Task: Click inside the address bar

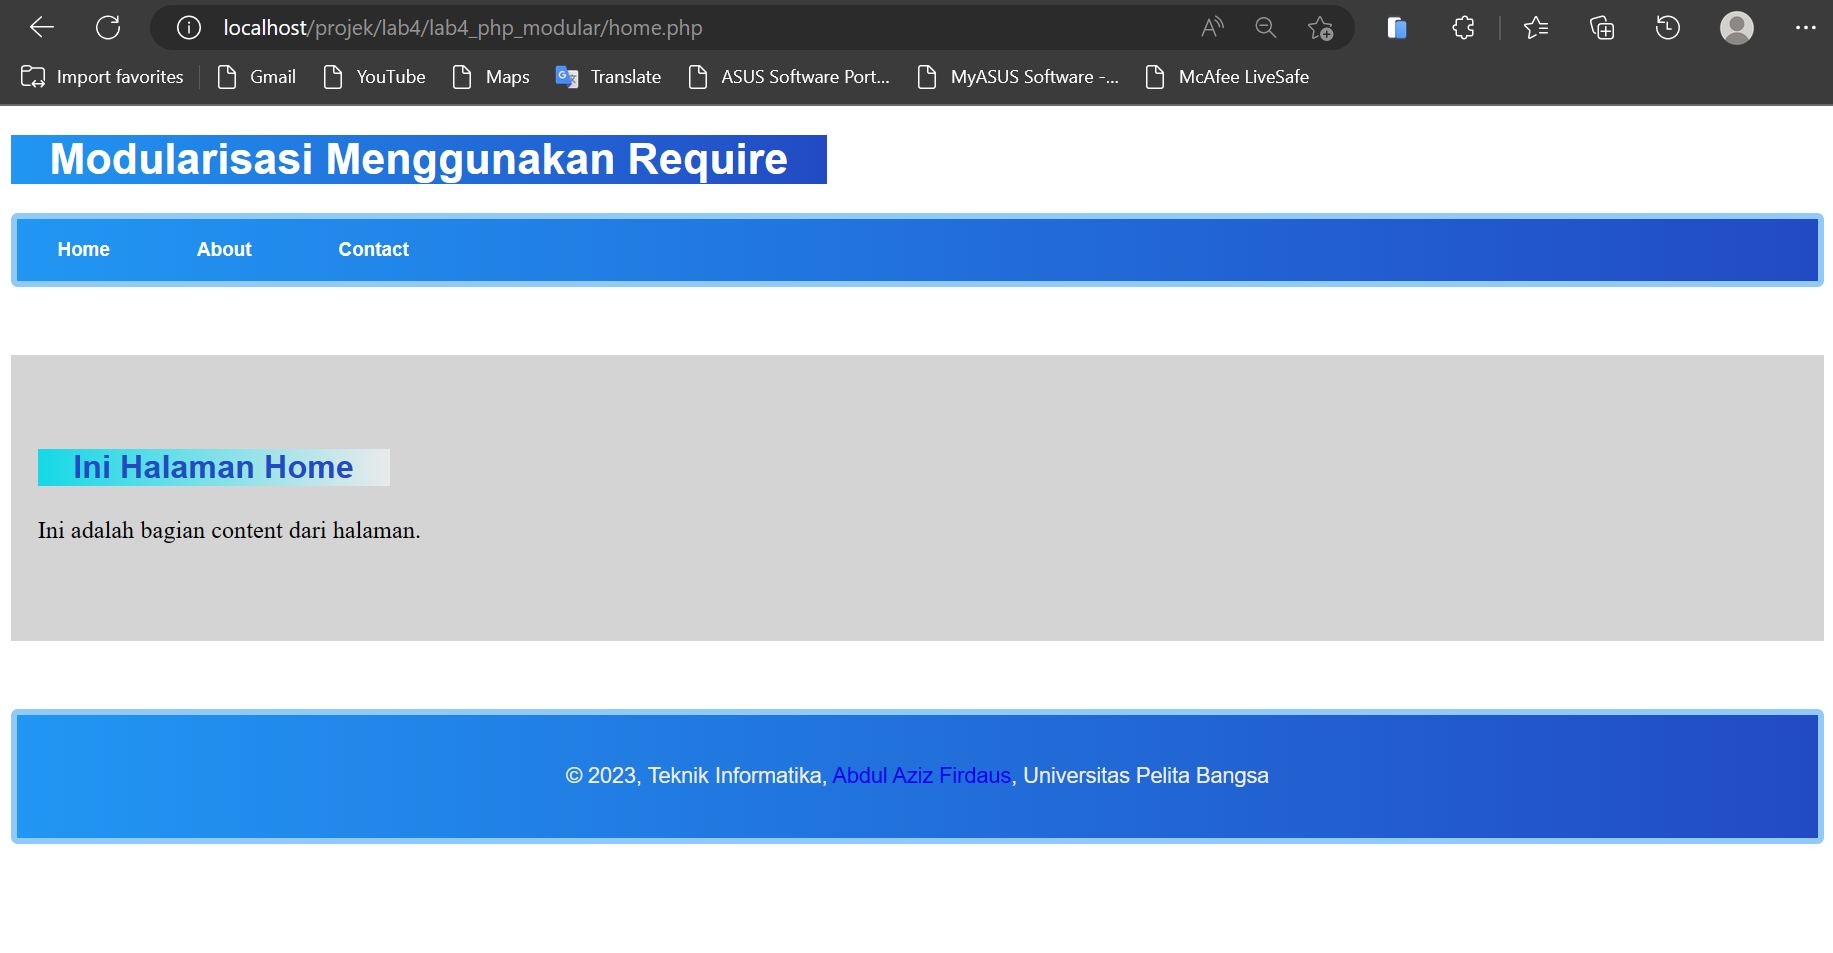Action: pyautogui.click(x=600, y=27)
